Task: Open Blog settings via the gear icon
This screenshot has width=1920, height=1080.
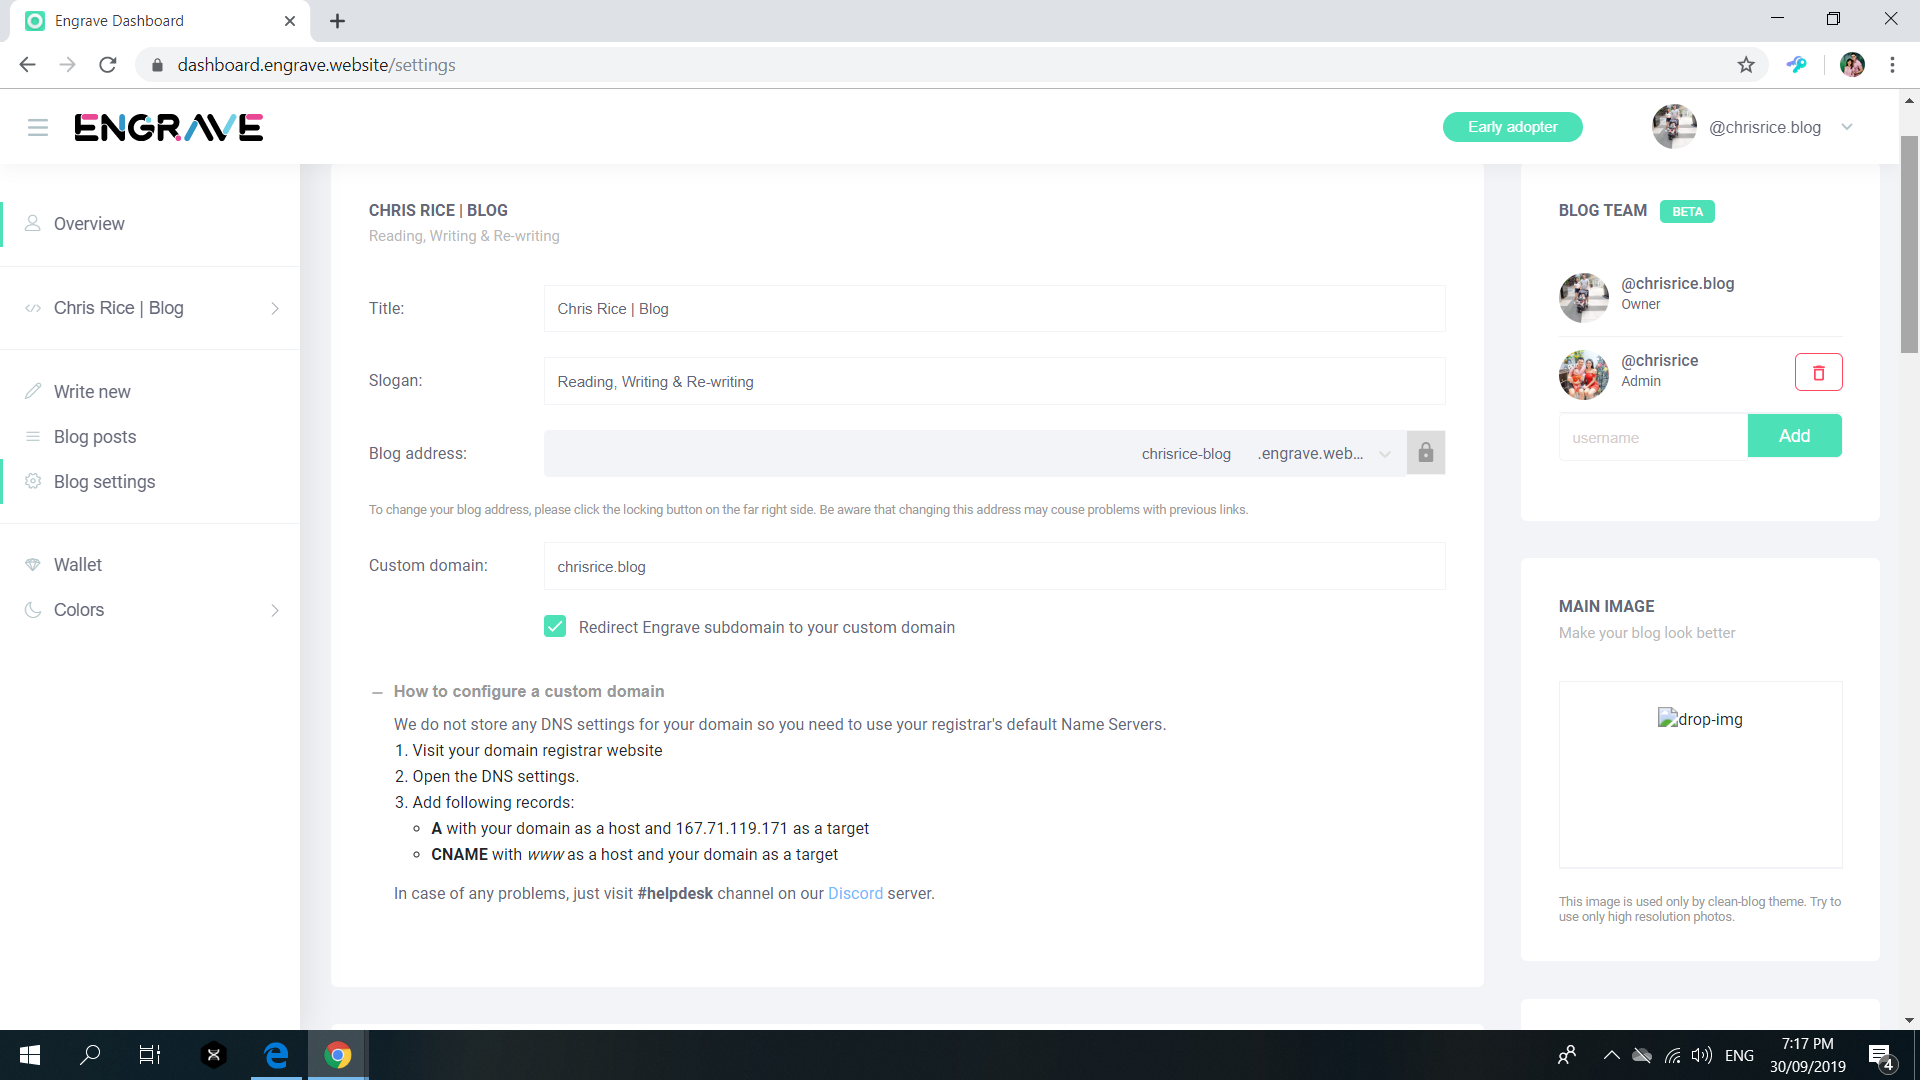Action: (x=33, y=482)
